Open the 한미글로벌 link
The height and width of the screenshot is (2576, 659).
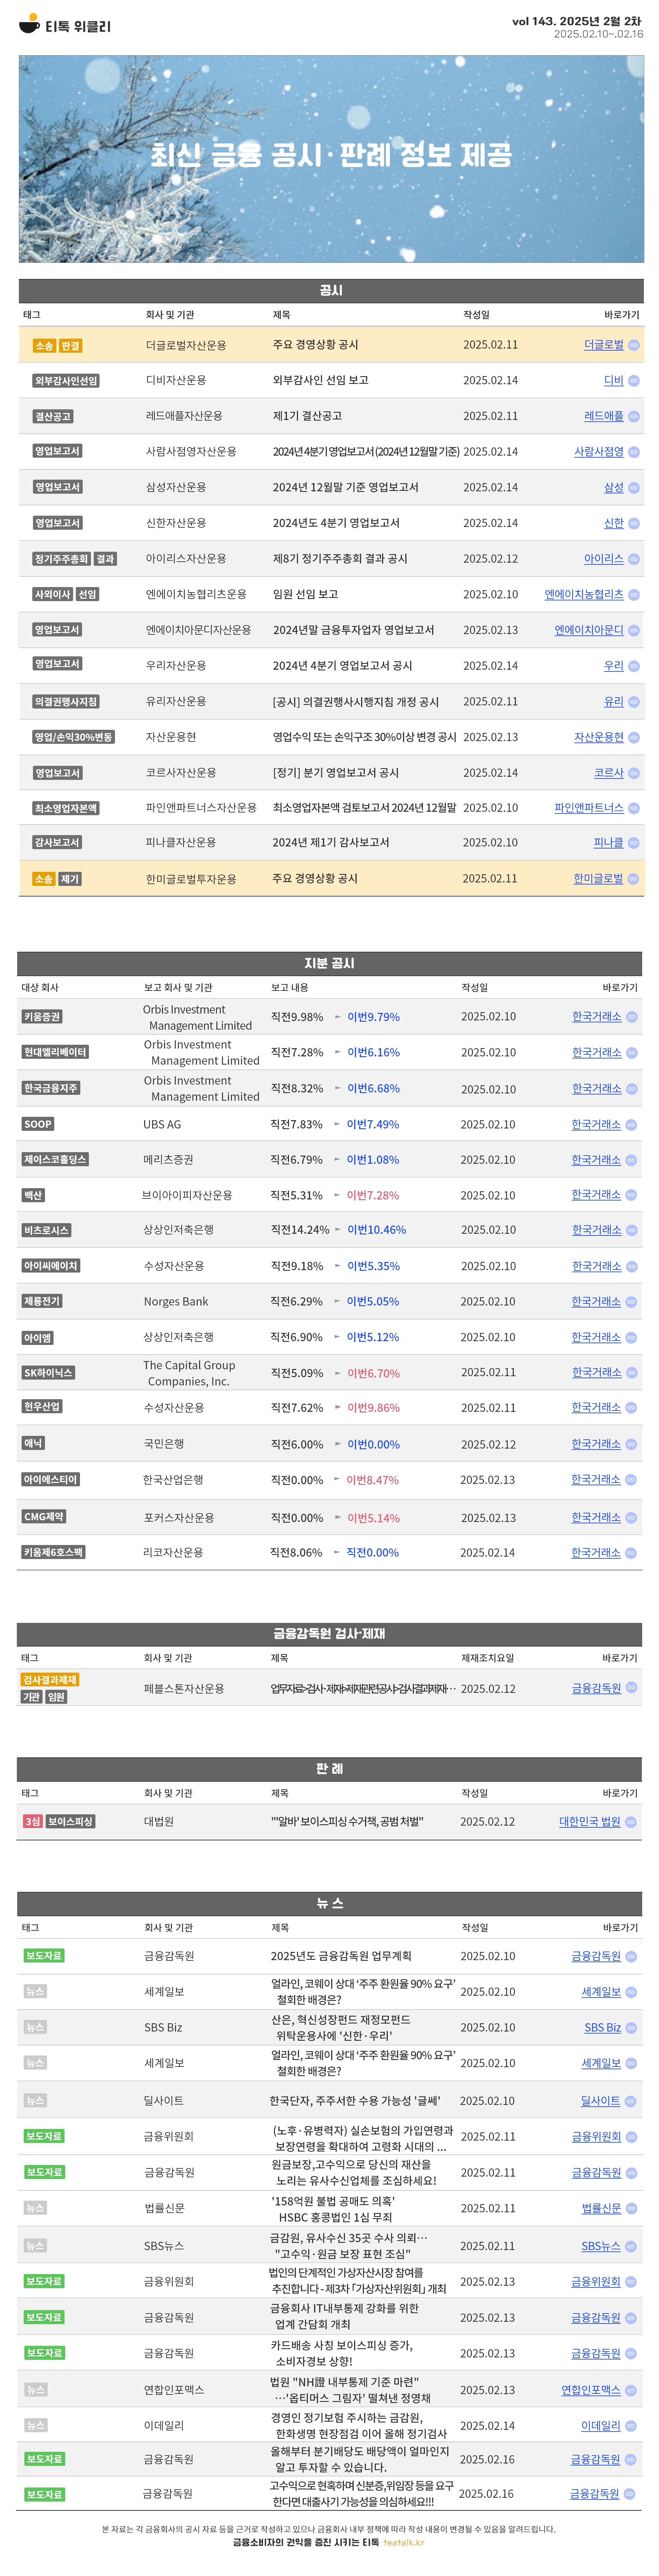point(598,879)
